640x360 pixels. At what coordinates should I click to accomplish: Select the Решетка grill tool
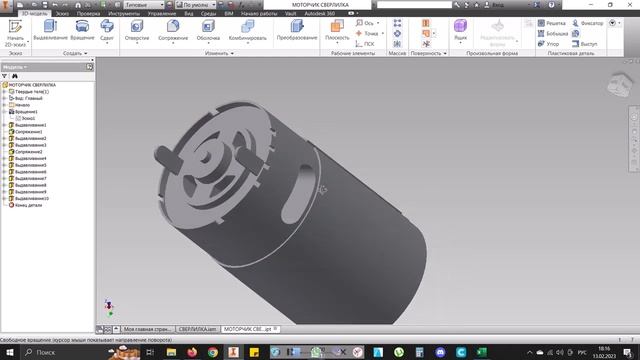551,23
